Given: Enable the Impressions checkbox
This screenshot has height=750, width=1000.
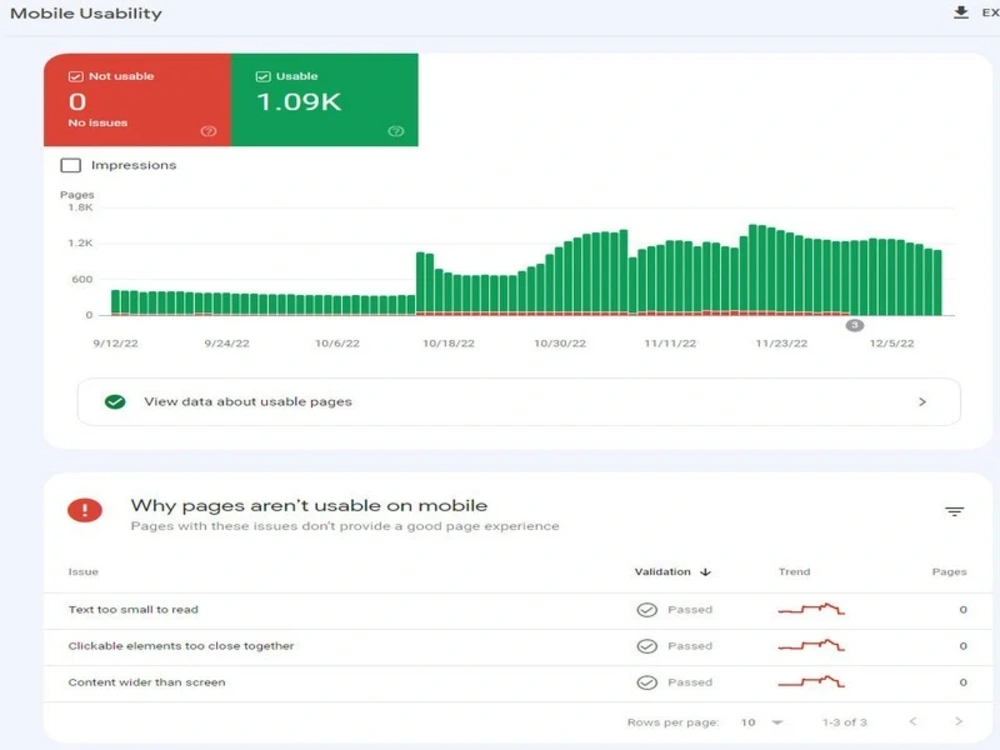Looking at the screenshot, I should [71, 165].
